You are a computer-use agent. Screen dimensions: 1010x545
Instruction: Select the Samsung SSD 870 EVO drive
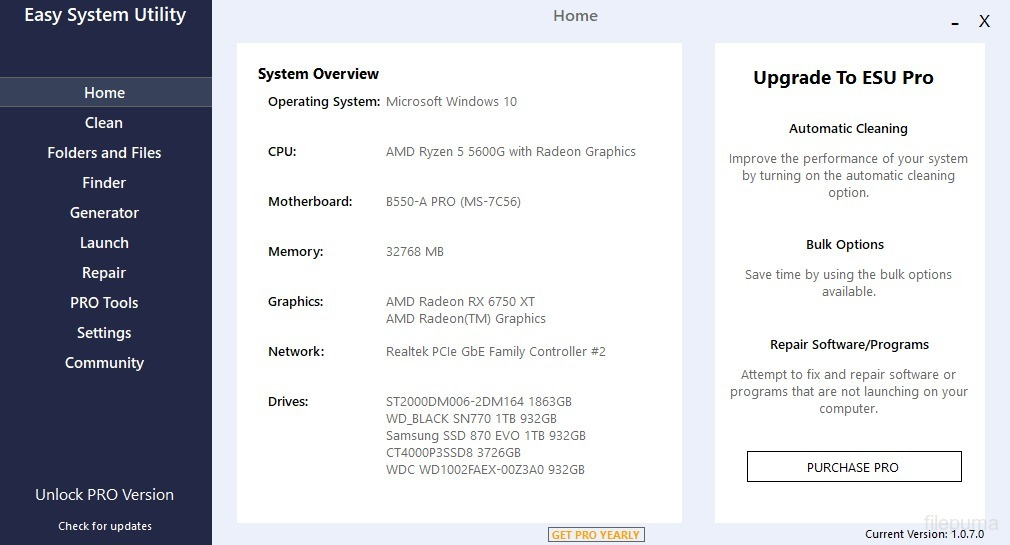[x=486, y=435]
